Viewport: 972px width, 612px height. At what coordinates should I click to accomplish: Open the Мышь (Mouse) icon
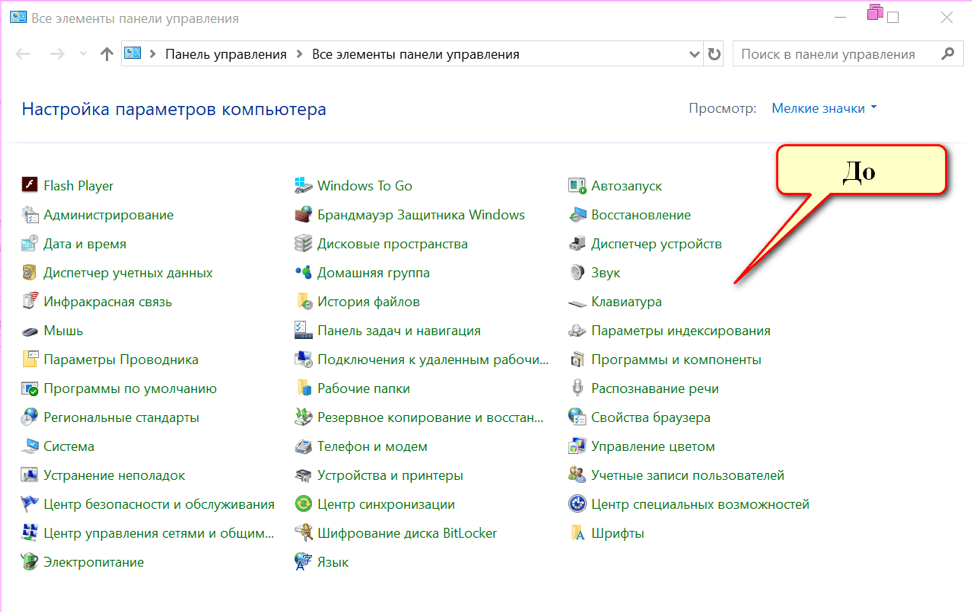[29, 330]
